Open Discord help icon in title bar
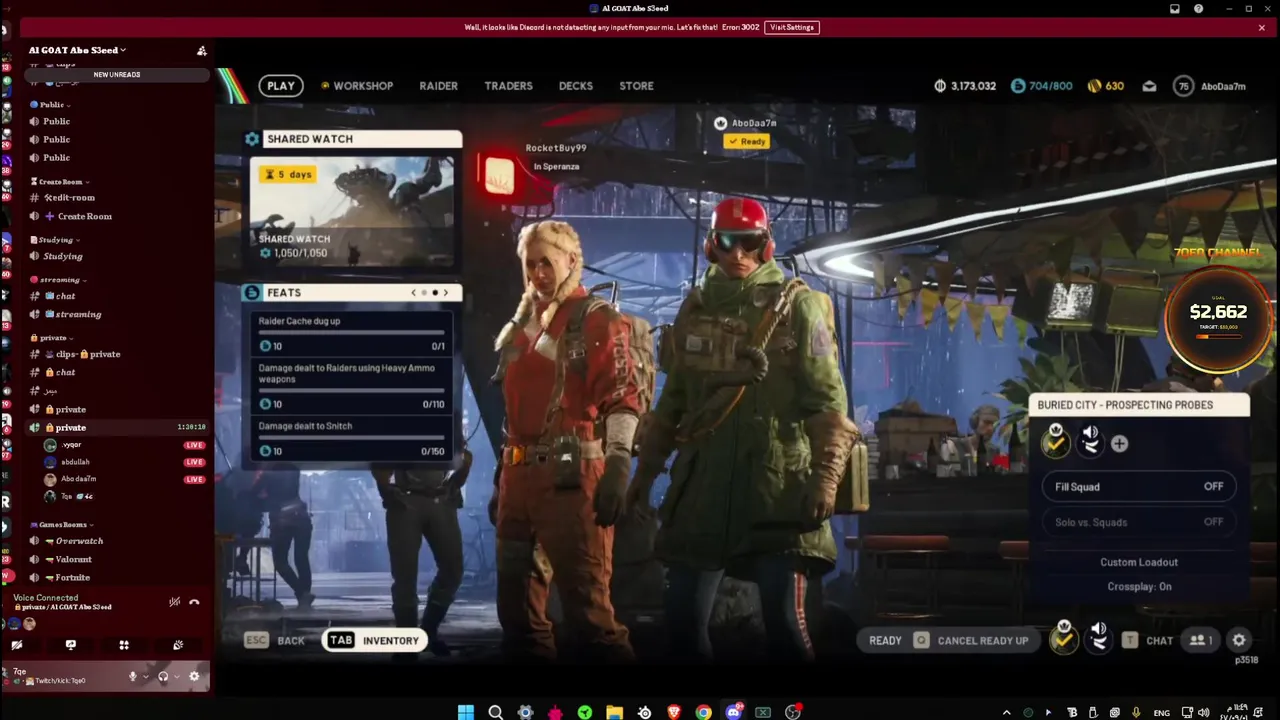 pos(1199,9)
